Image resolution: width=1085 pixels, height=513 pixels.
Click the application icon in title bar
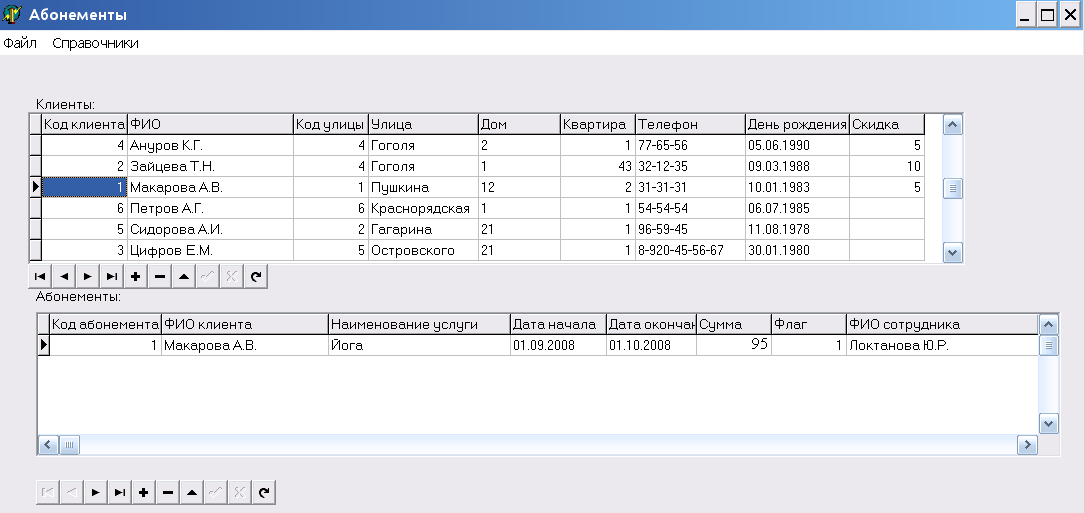point(12,14)
